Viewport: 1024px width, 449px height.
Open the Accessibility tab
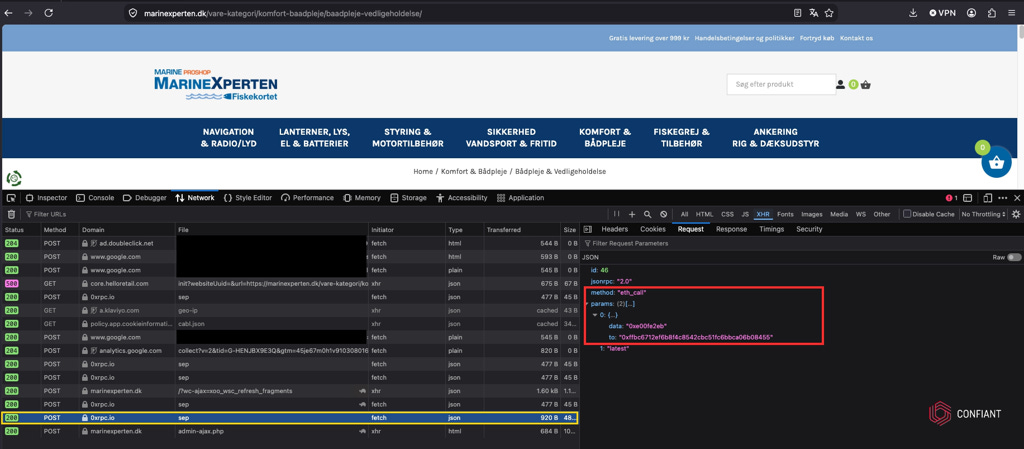click(462, 198)
